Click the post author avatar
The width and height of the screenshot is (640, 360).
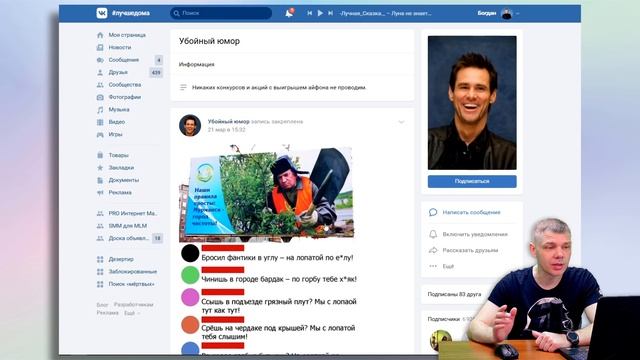190,125
